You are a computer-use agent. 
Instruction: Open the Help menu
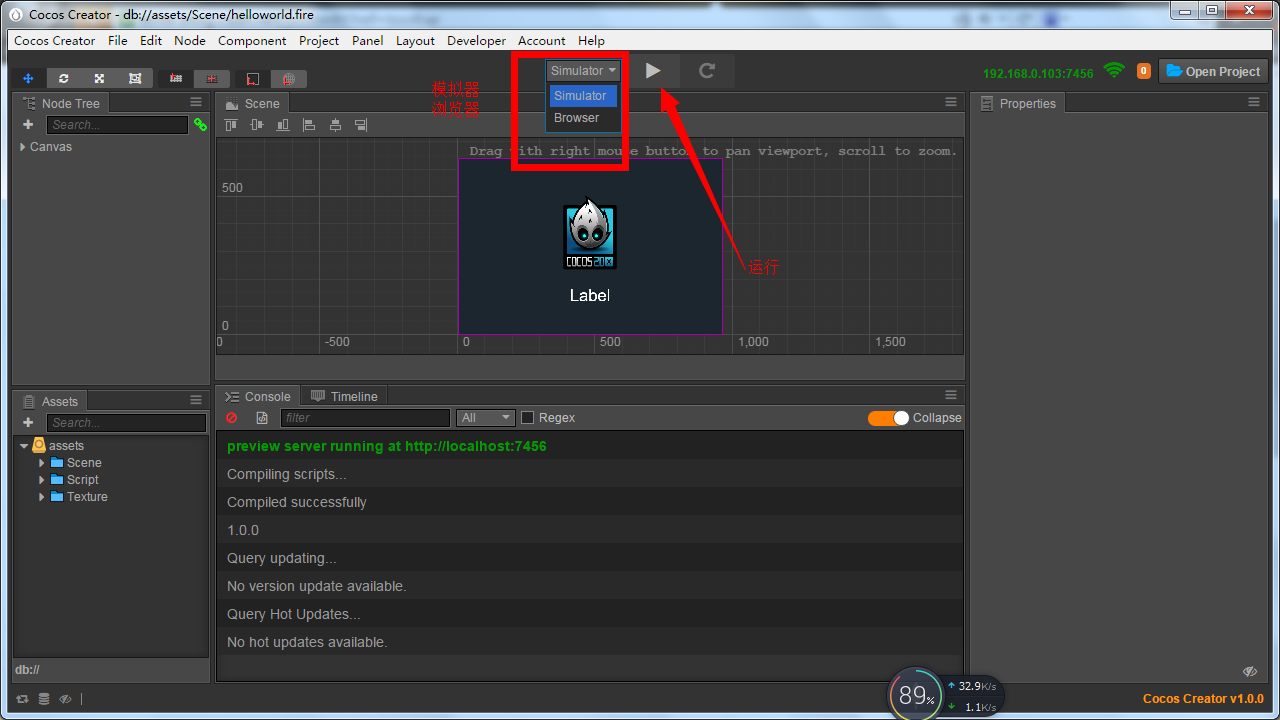[591, 41]
